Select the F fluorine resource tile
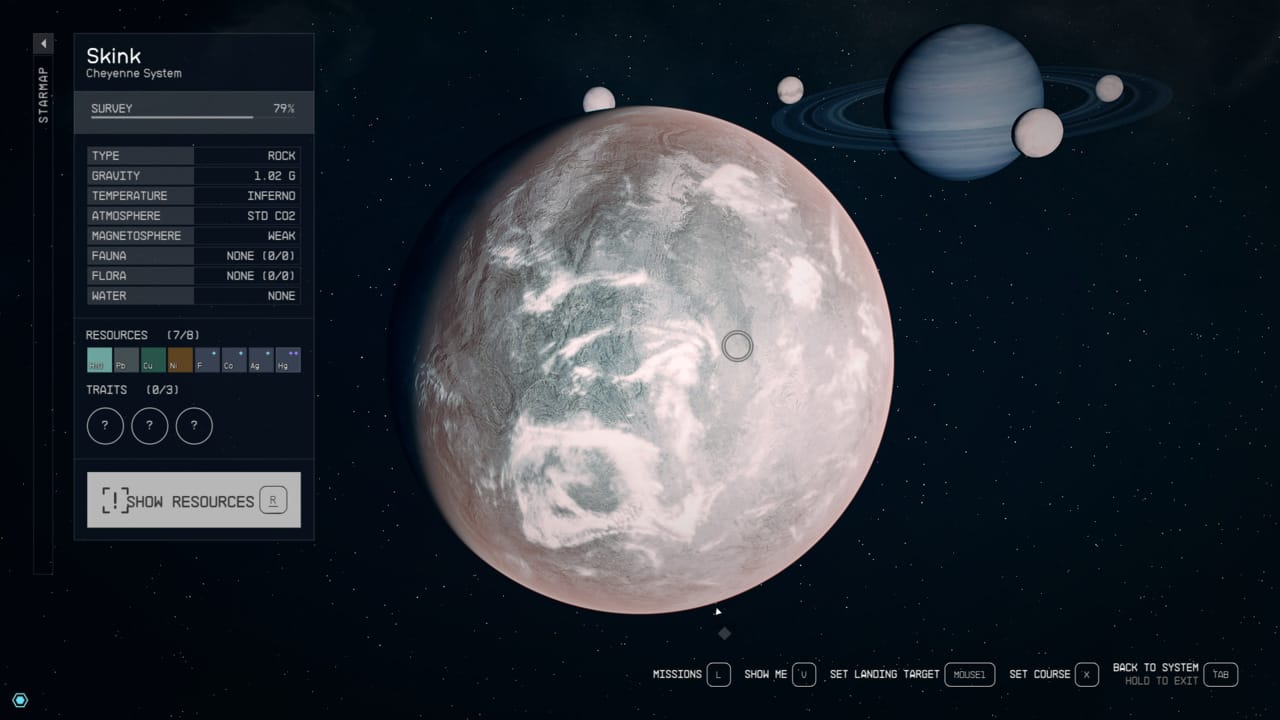Image resolution: width=1280 pixels, height=720 pixels. coord(207,360)
